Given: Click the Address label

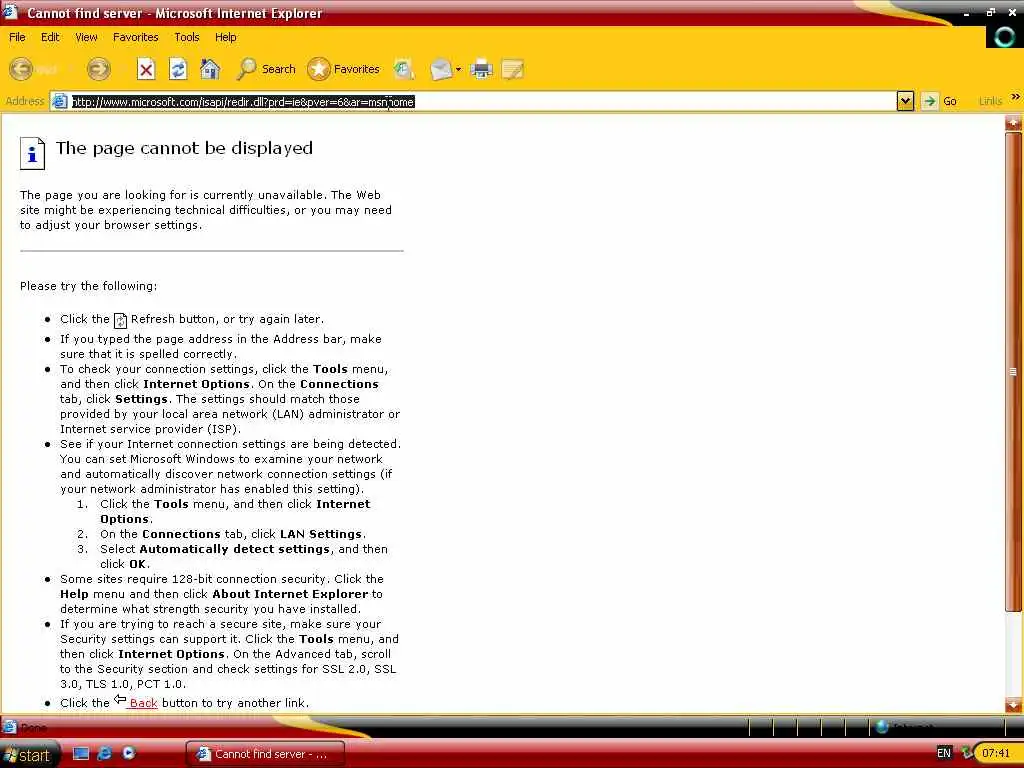Looking at the screenshot, I should click(24, 101).
